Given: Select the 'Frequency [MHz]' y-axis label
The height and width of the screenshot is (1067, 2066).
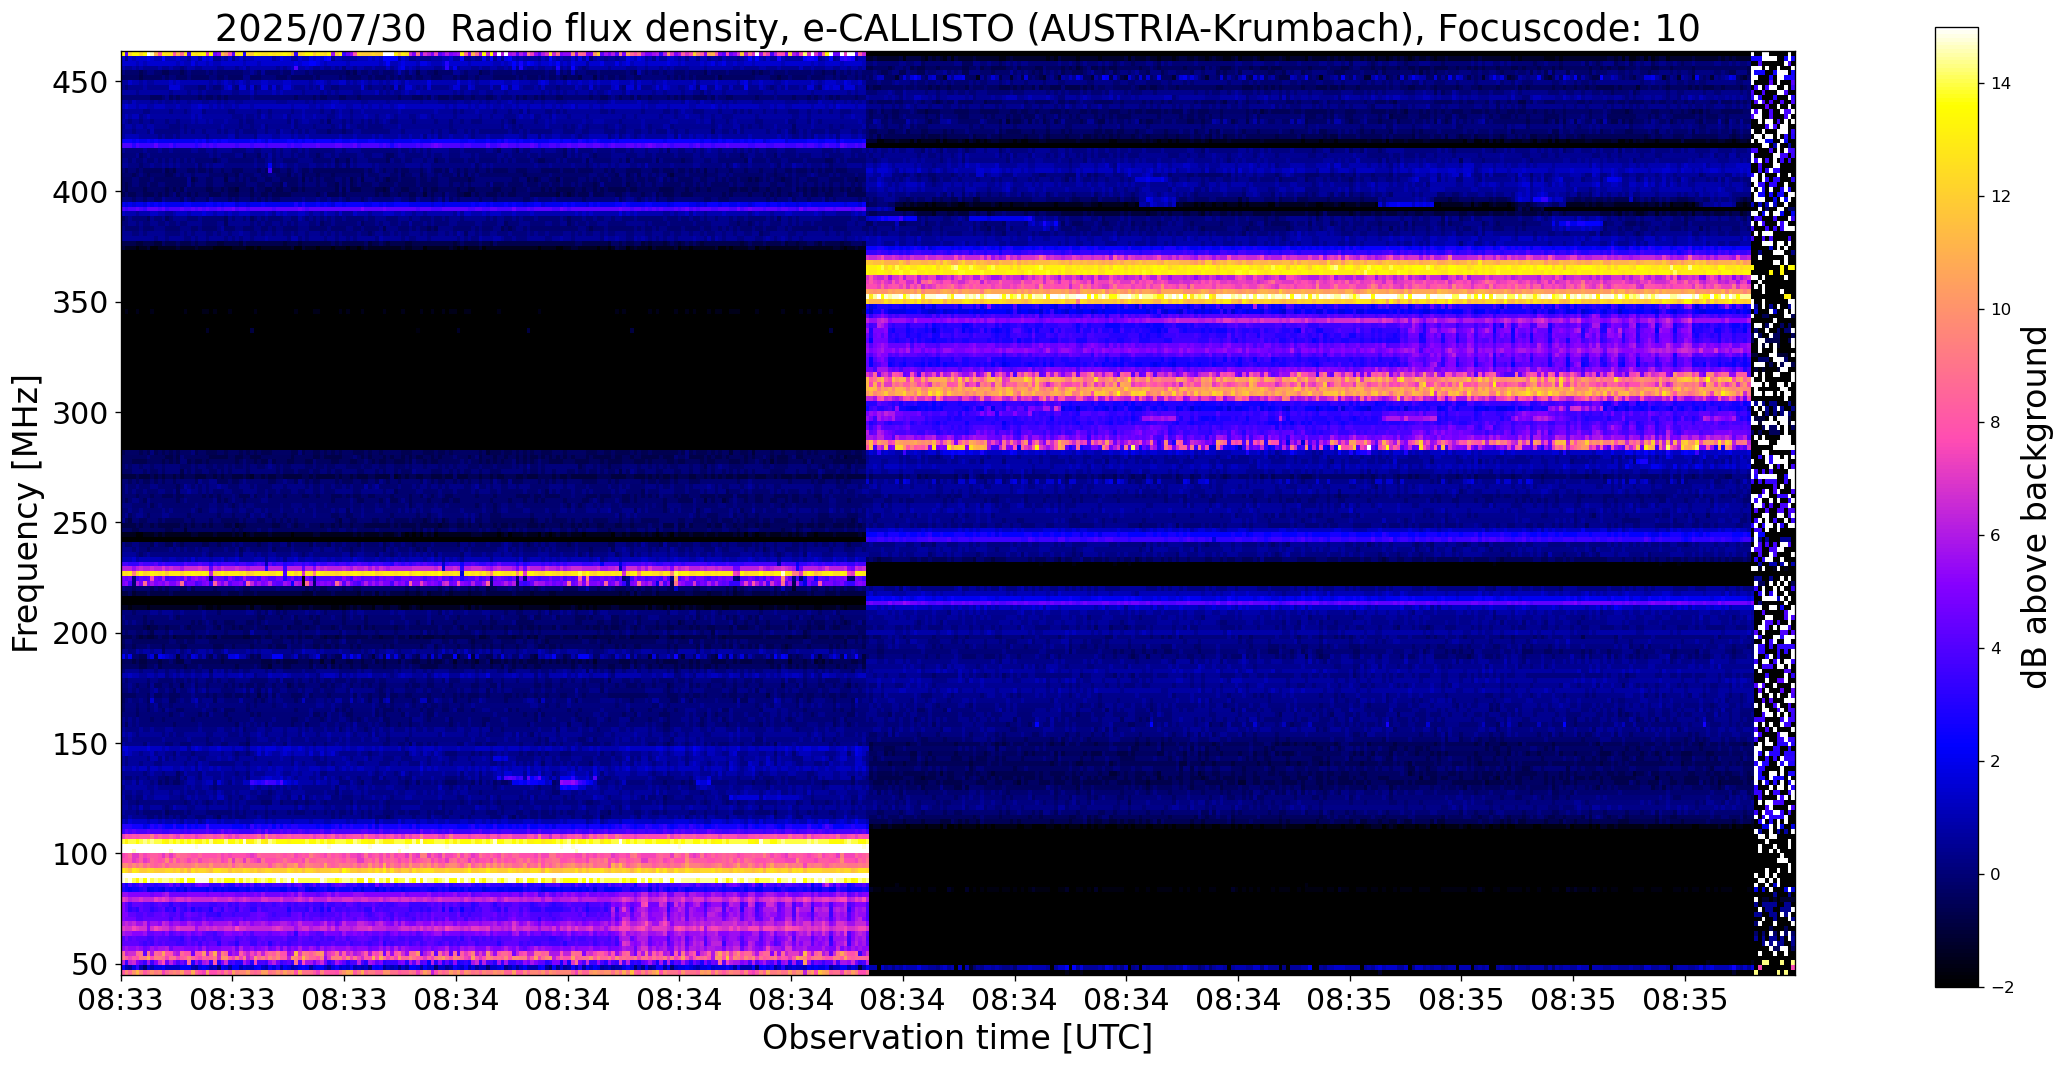Looking at the screenshot, I should pyautogui.click(x=25, y=514).
